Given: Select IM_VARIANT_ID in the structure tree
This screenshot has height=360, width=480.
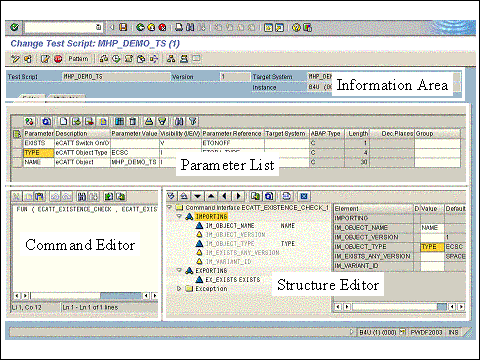Looking at the screenshot, I should pos(228,262).
